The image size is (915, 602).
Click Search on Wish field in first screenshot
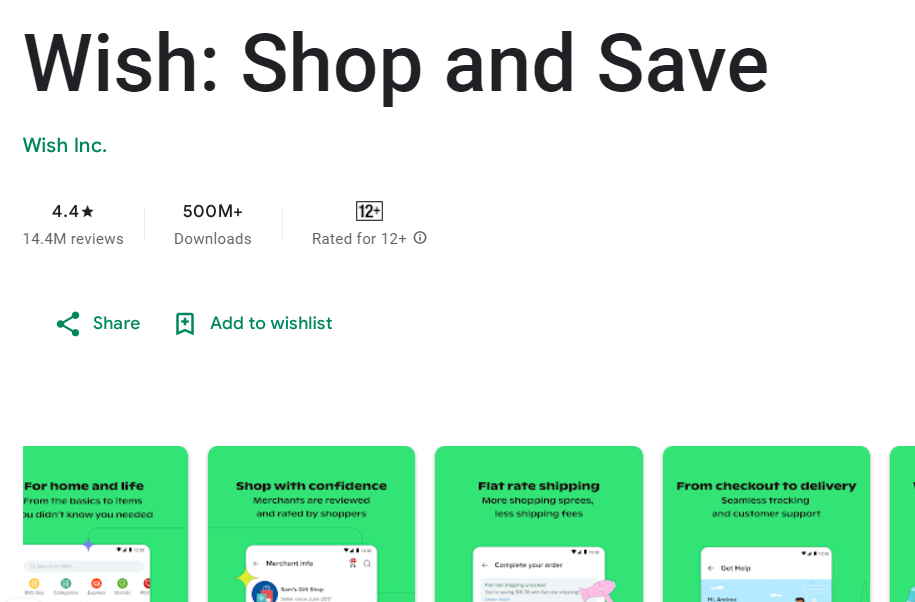(84, 566)
